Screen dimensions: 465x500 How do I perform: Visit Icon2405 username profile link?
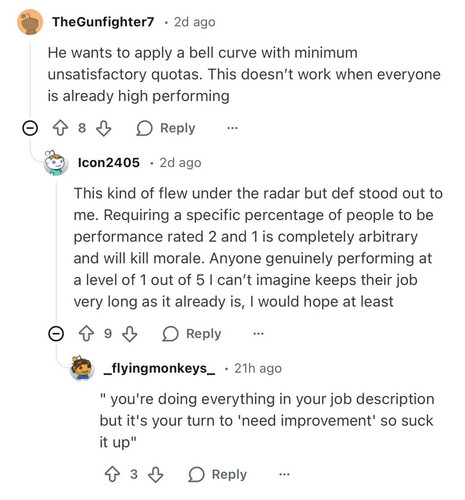point(109,163)
